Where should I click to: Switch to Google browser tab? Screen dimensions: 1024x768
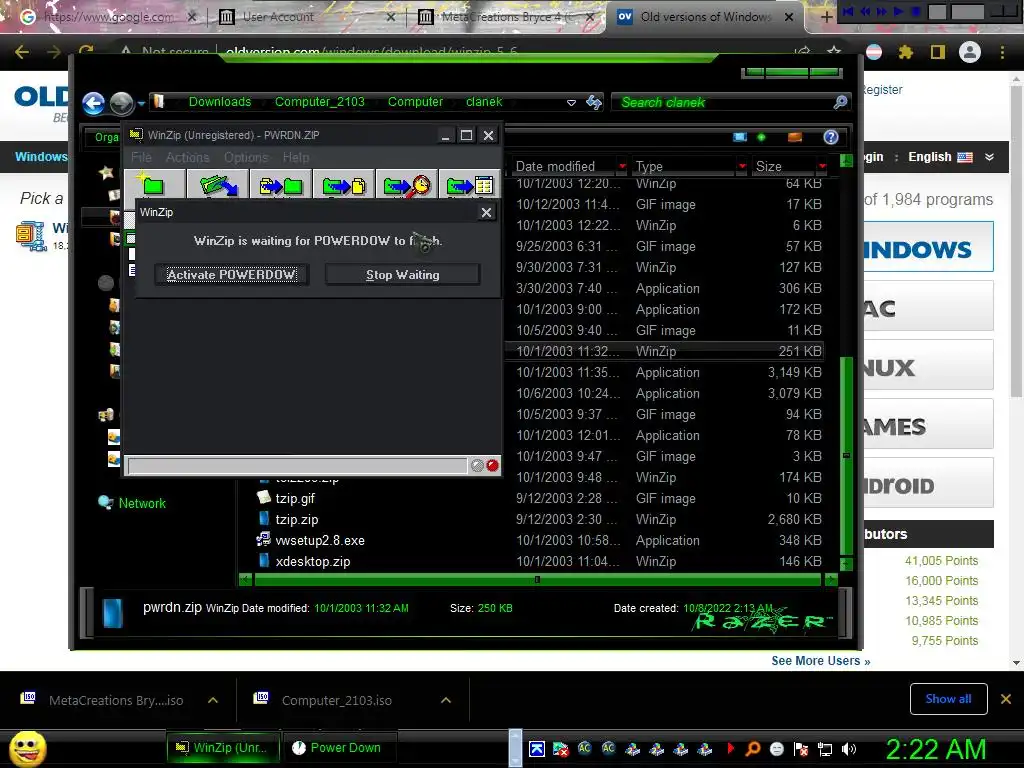[108, 17]
